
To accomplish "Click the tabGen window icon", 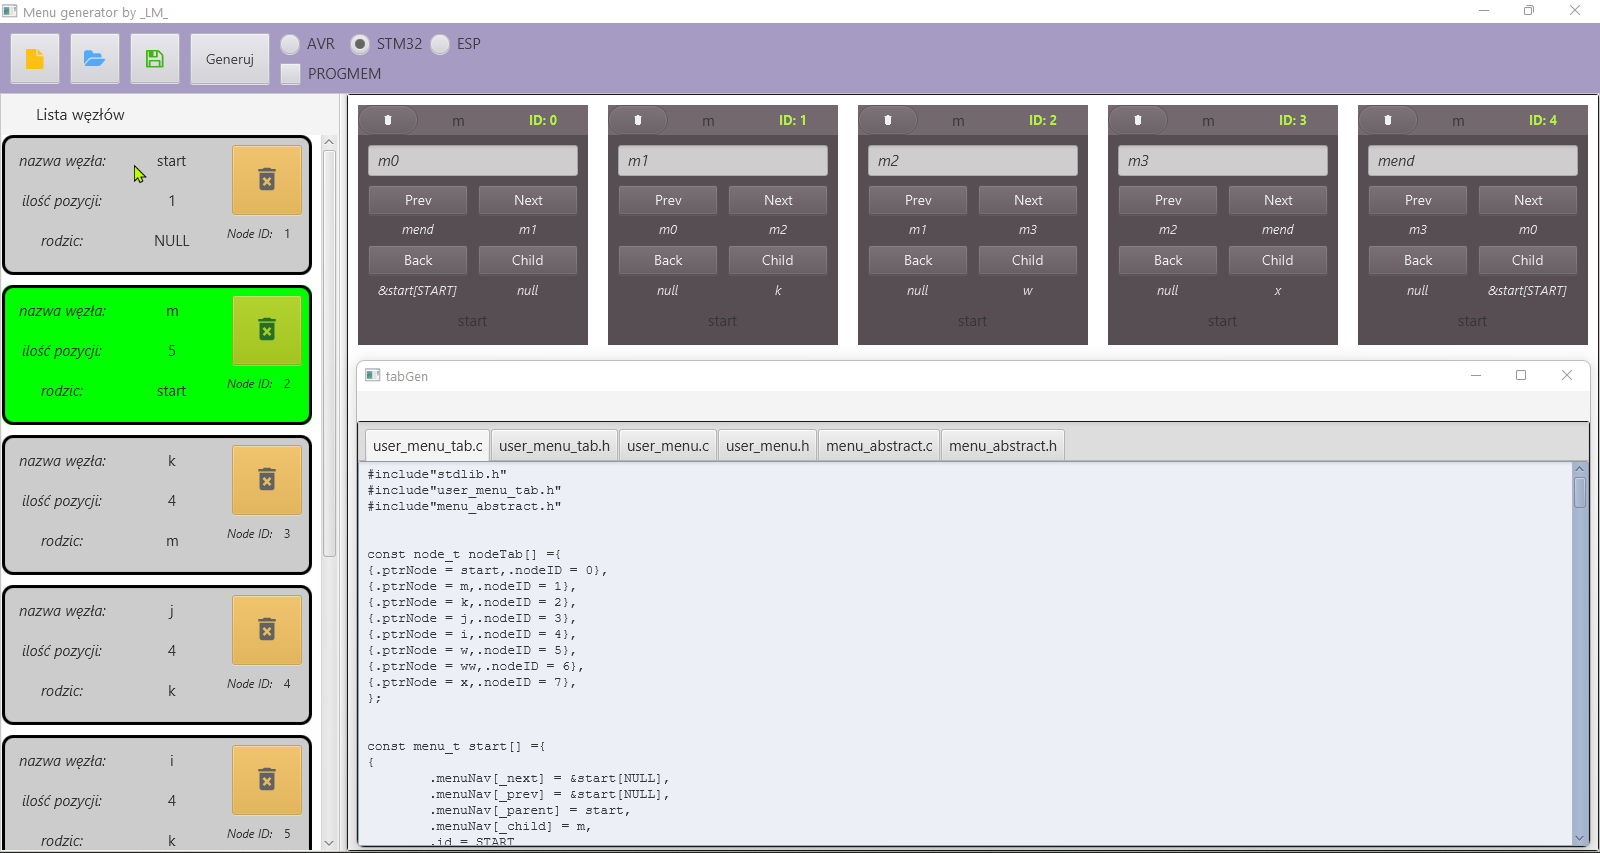I will tap(373, 375).
